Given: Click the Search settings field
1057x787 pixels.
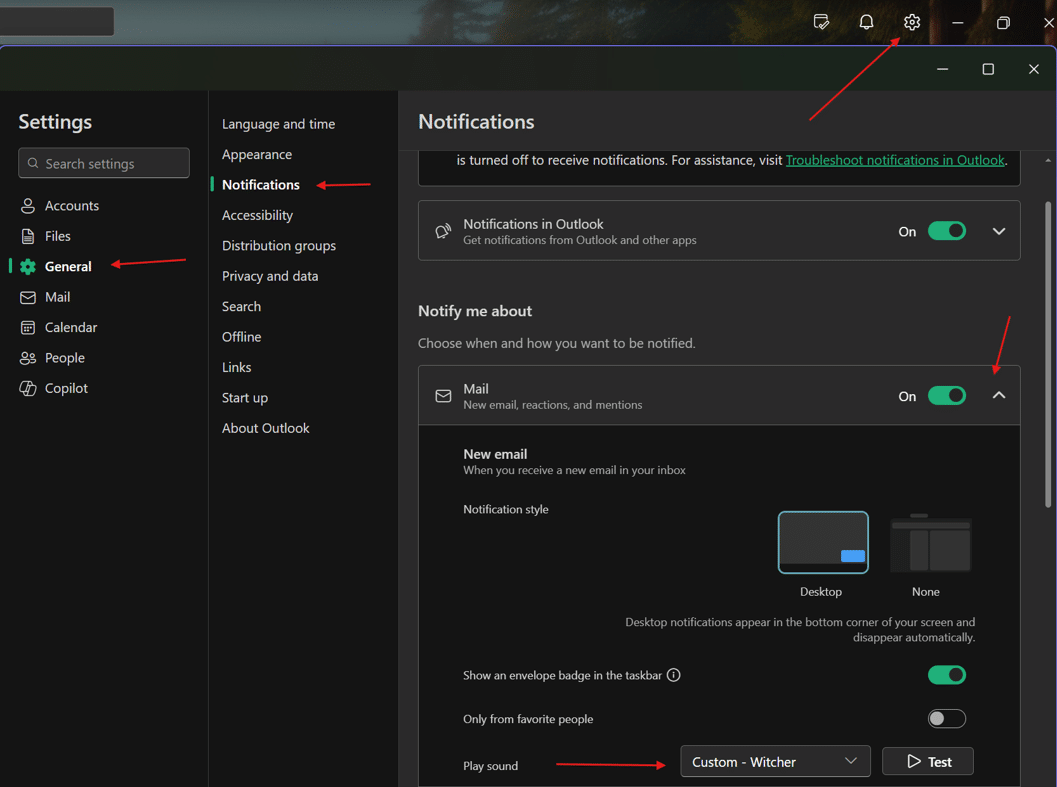Looking at the screenshot, I should point(104,163).
